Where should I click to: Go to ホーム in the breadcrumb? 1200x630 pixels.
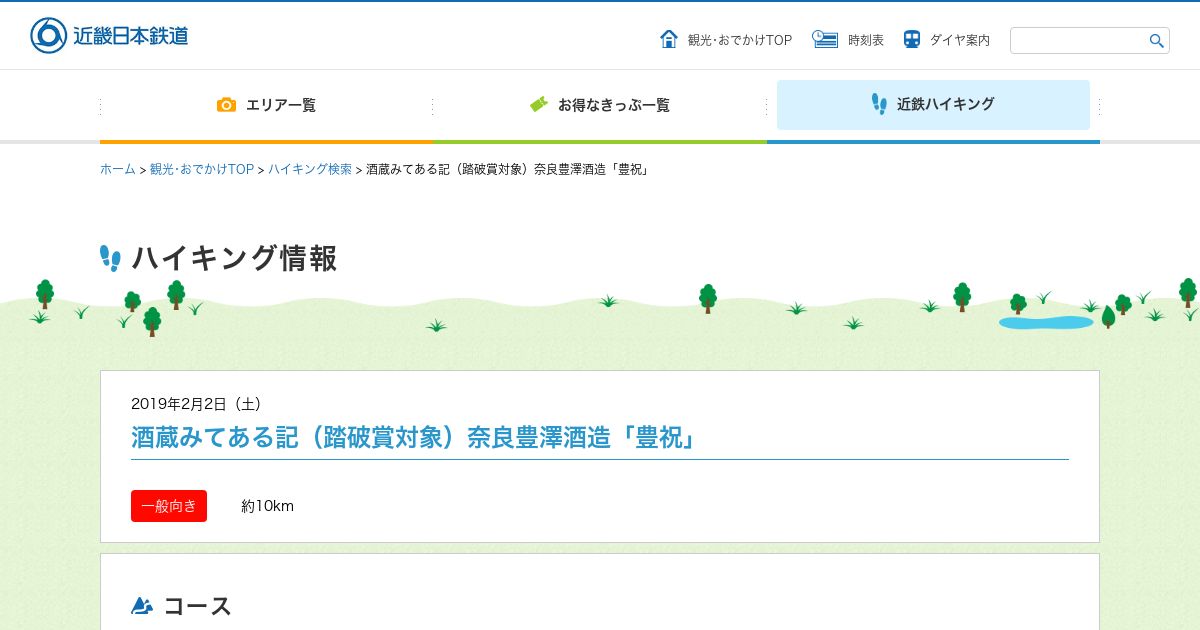coord(117,170)
